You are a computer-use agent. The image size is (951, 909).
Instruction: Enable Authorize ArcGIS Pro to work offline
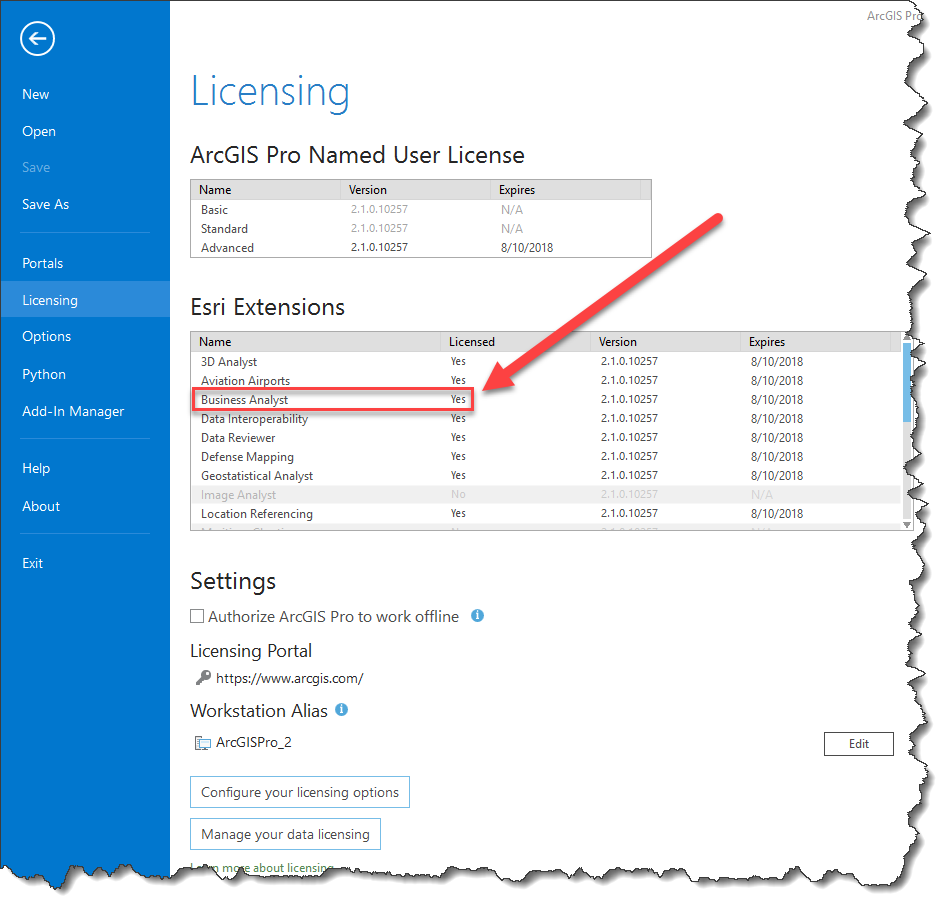pyautogui.click(x=197, y=616)
